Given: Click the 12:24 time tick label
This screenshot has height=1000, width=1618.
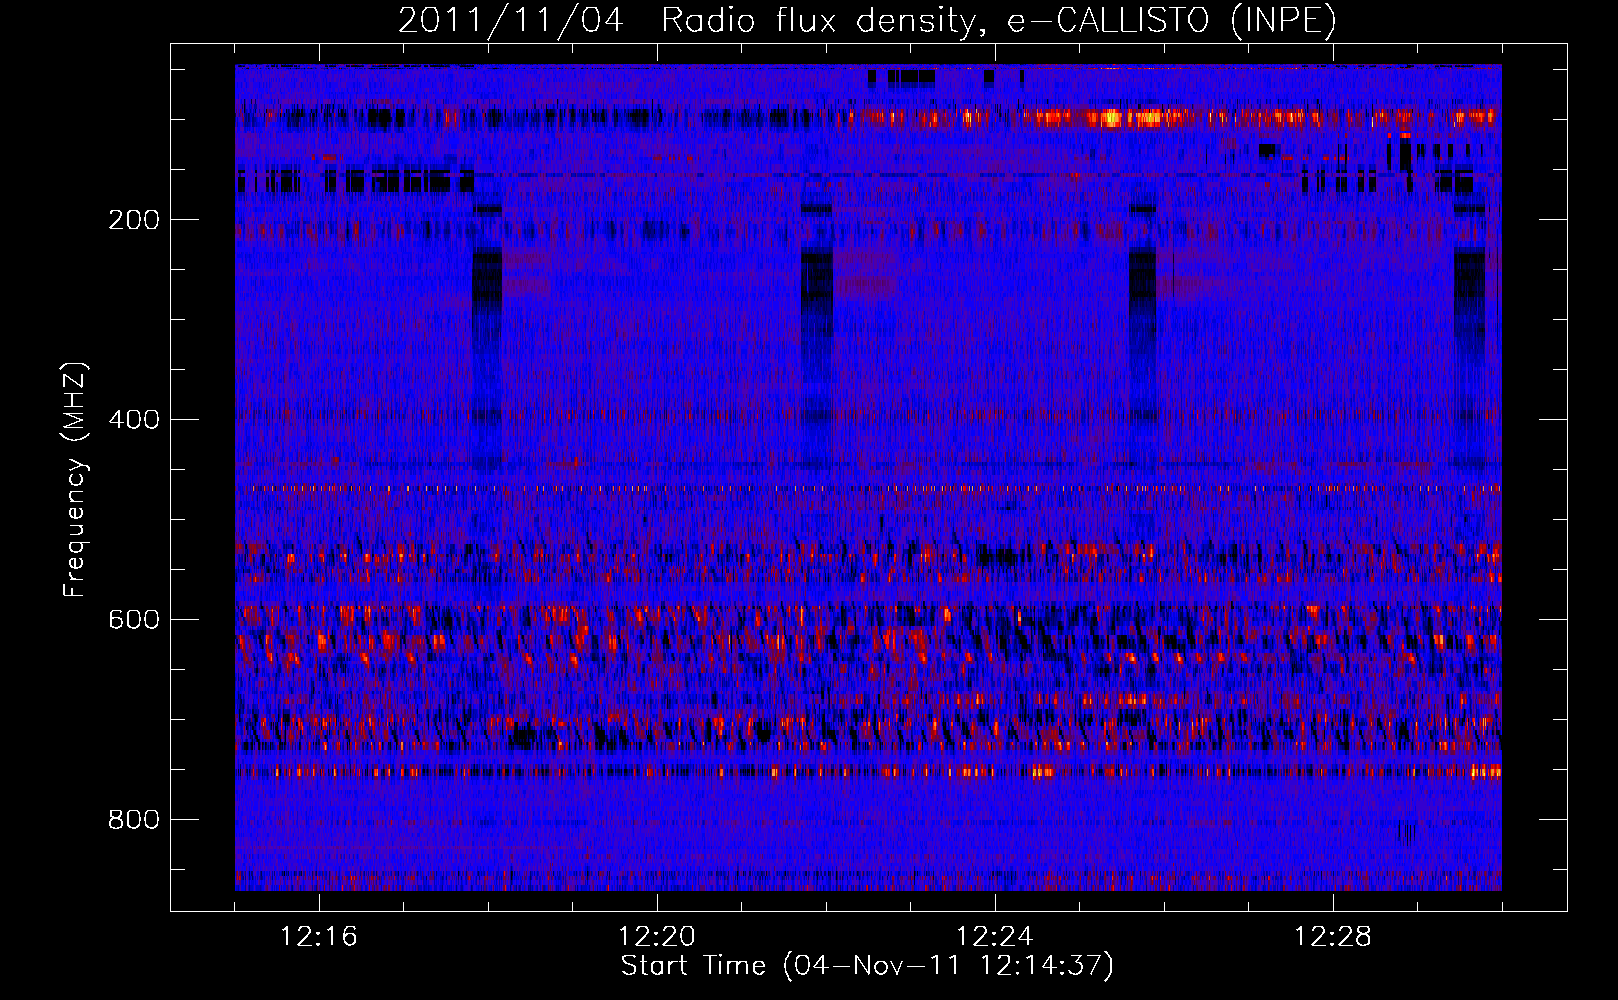Looking at the screenshot, I should pyautogui.click(x=994, y=937).
